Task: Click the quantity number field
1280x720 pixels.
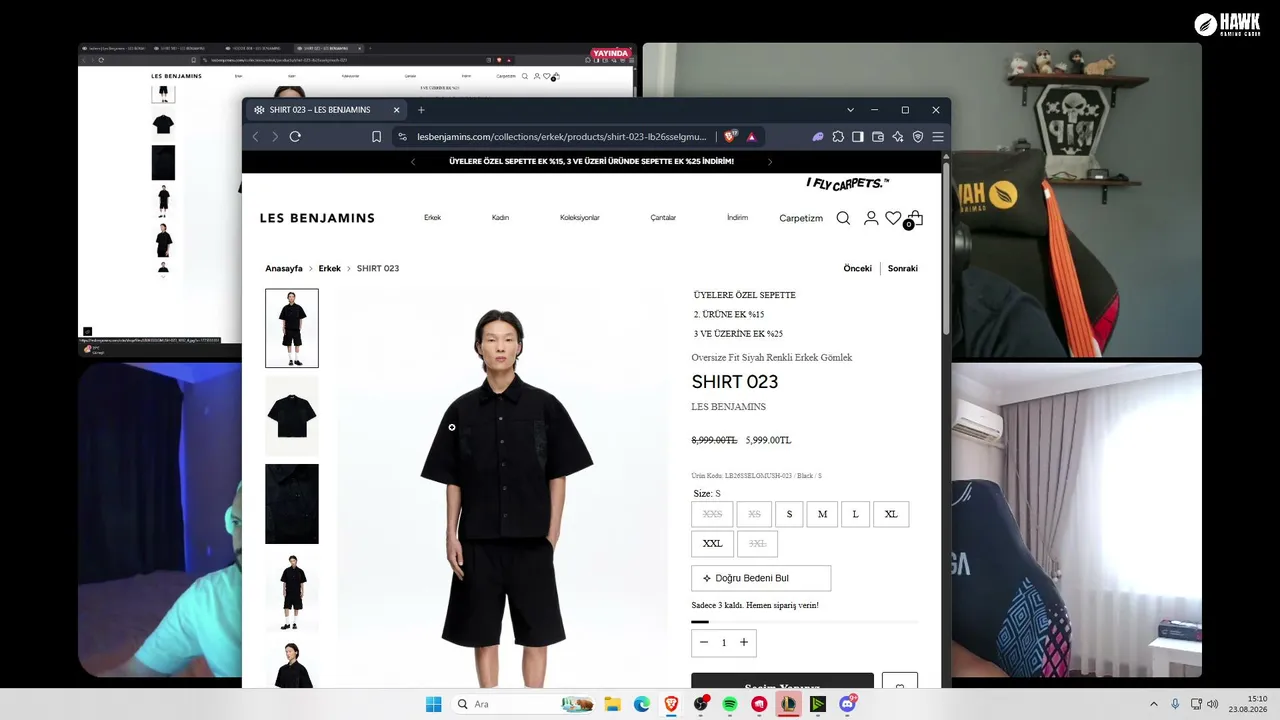Action: (724, 642)
